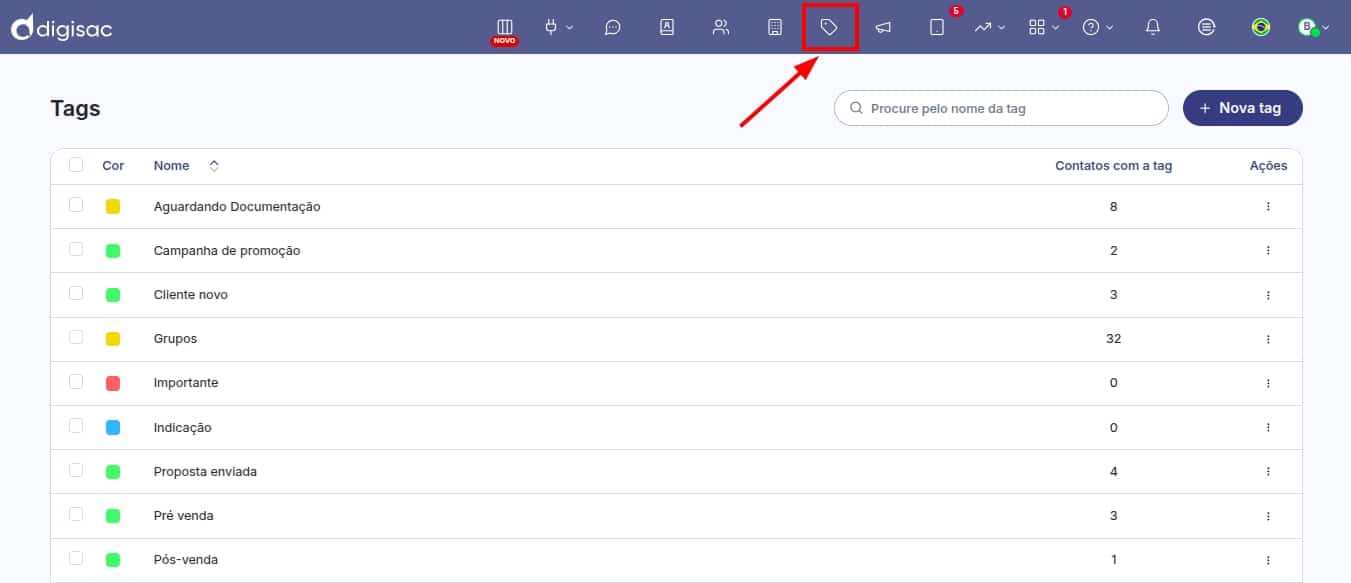Open the help question-mark dropdown
This screenshot has height=583, width=1351.
coord(1098,28)
